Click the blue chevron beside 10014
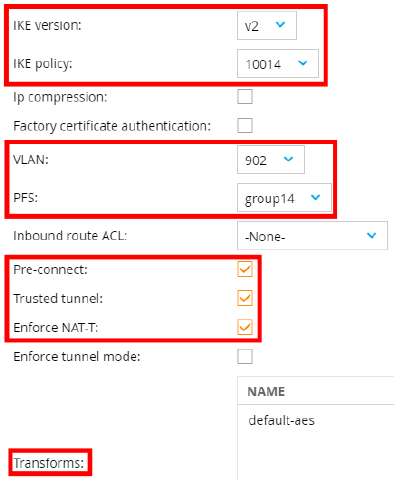The height and width of the screenshot is (491, 400). click(302, 63)
